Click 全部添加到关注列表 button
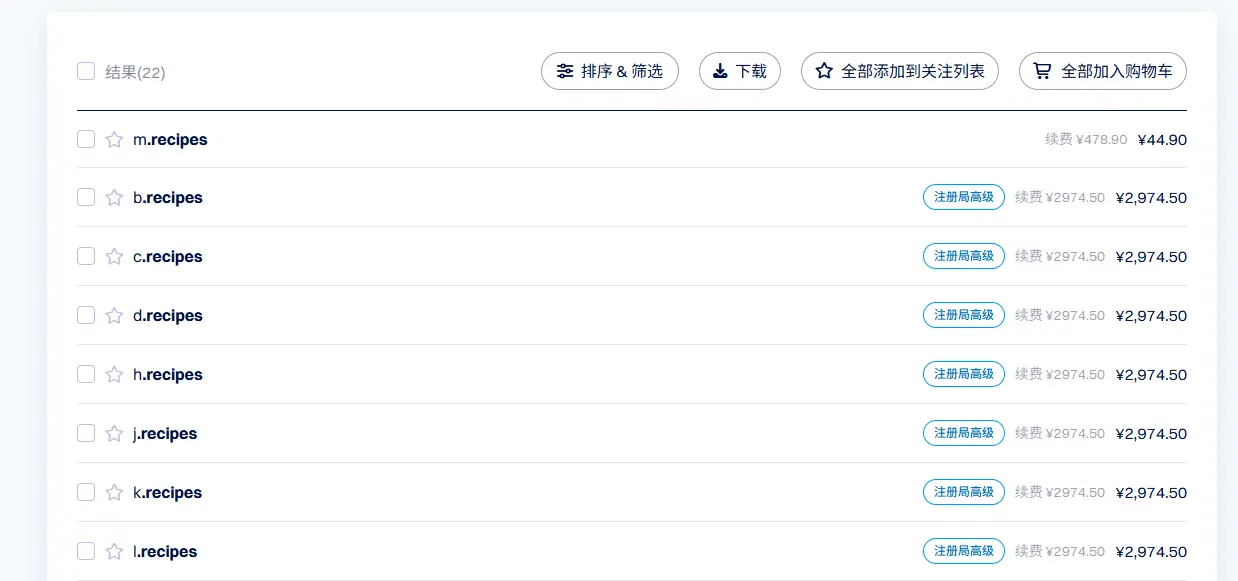The width and height of the screenshot is (1238, 581). [x=900, y=71]
